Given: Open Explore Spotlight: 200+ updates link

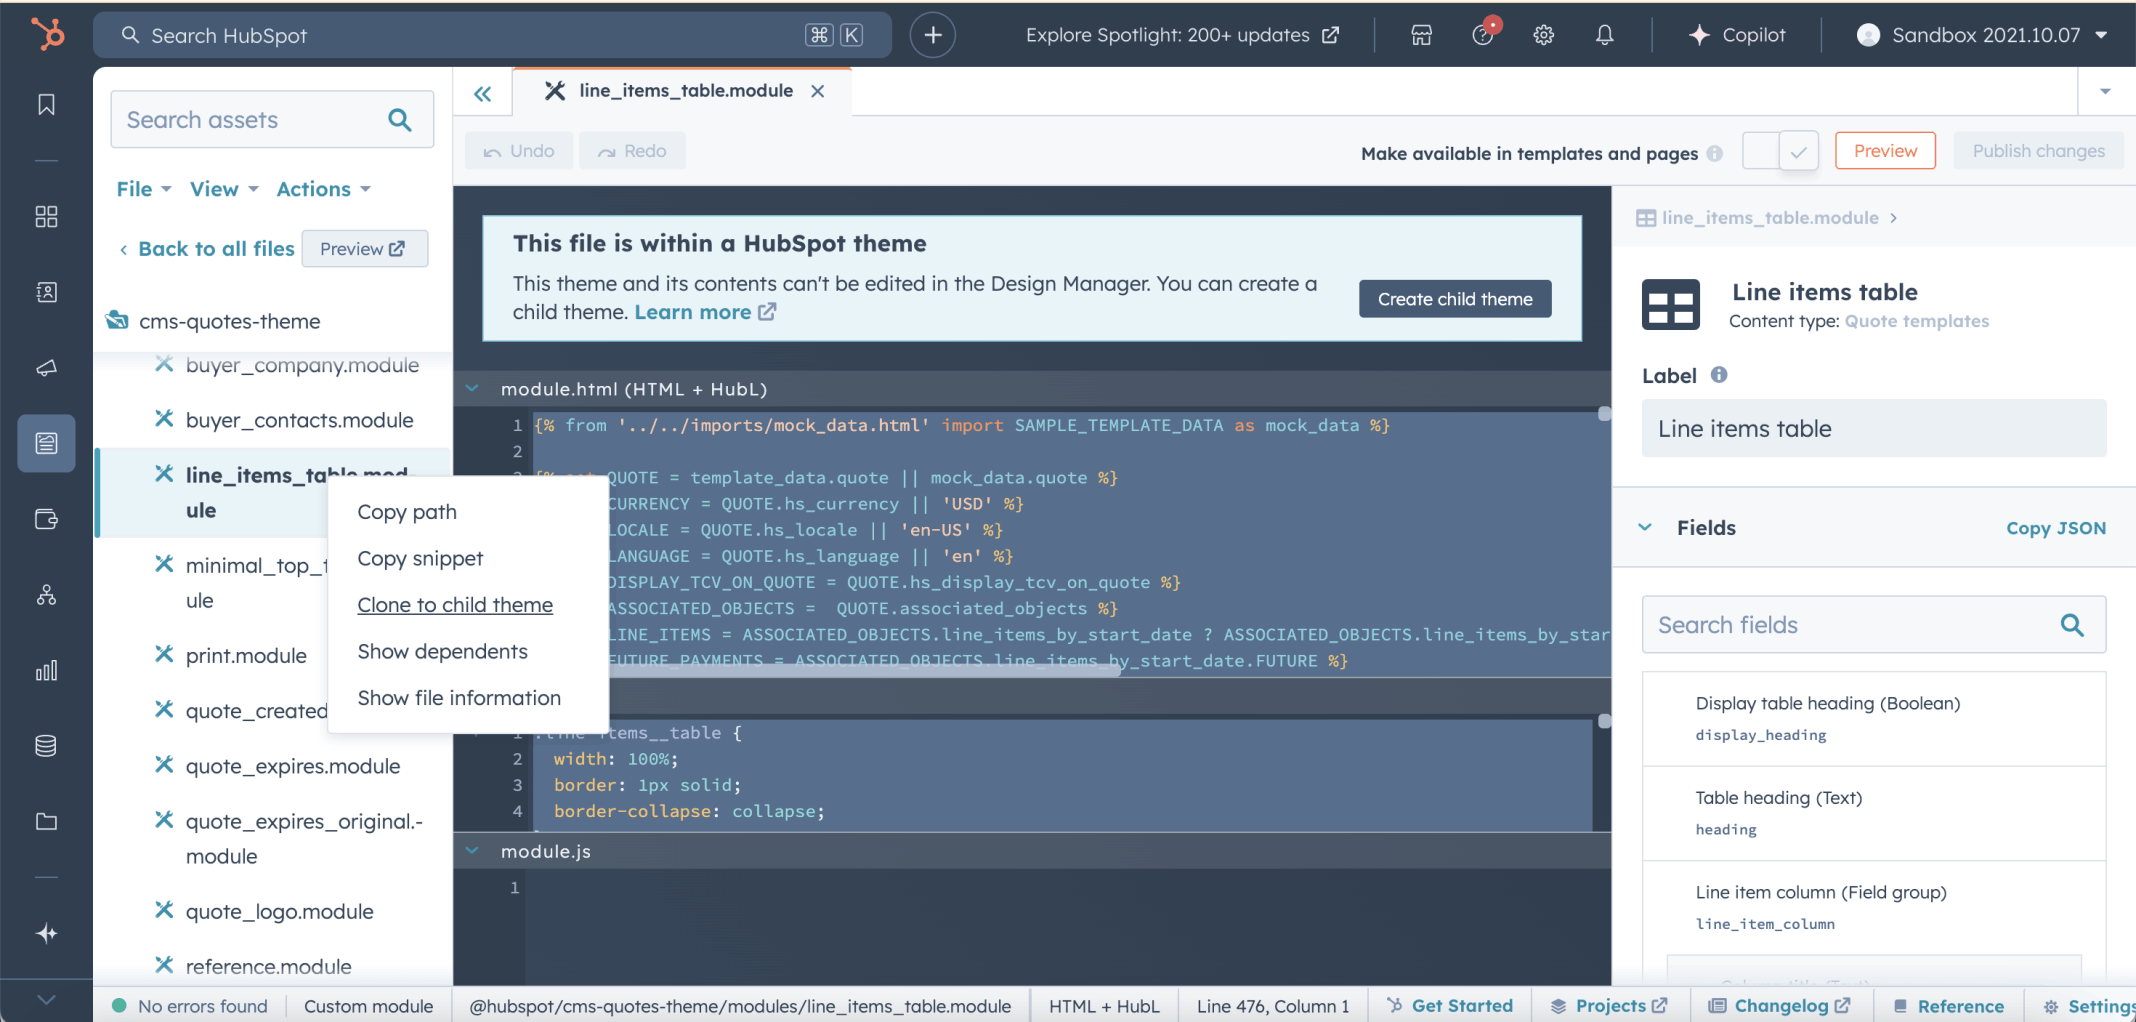Looking at the screenshot, I should click(x=1182, y=35).
